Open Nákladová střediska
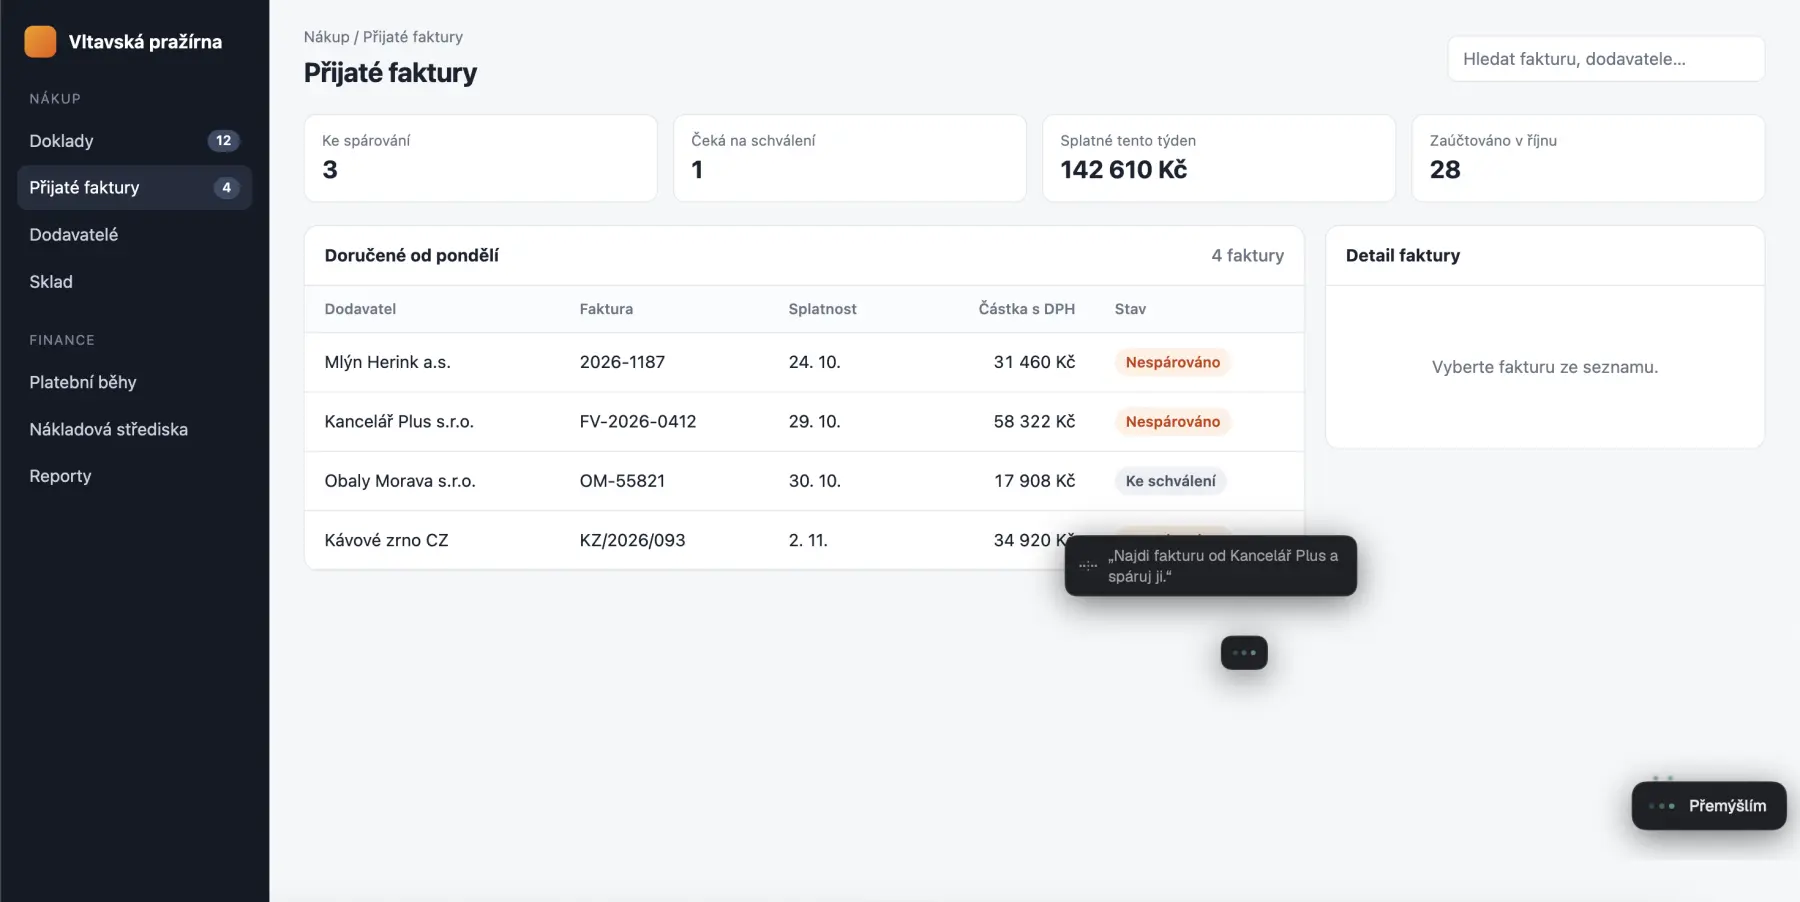Image resolution: width=1800 pixels, height=902 pixels. pyautogui.click(x=134, y=429)
